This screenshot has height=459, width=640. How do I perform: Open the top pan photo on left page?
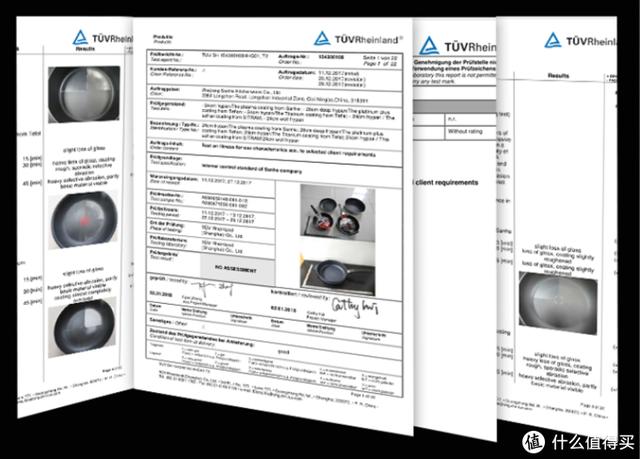click(x=84, y=94)
